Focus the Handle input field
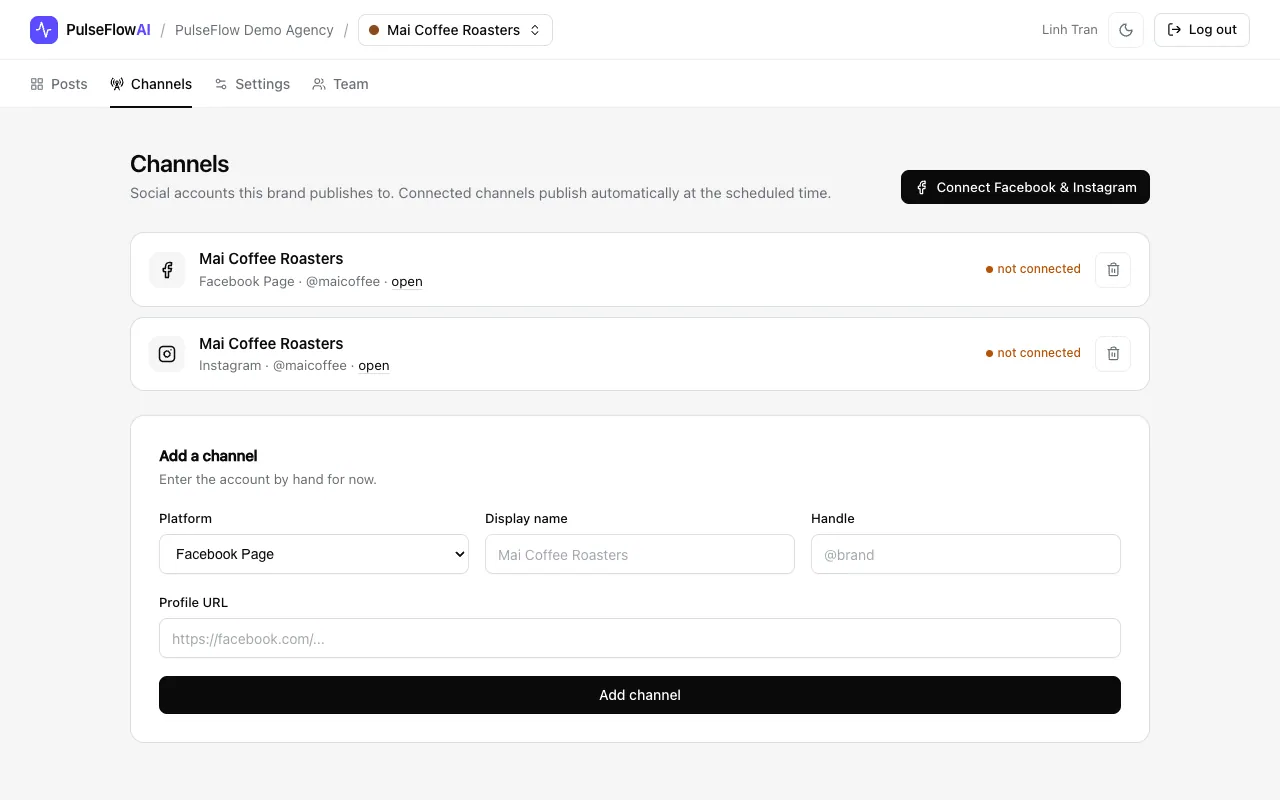Screen dimensions: 1280x800 pos(966,554)
